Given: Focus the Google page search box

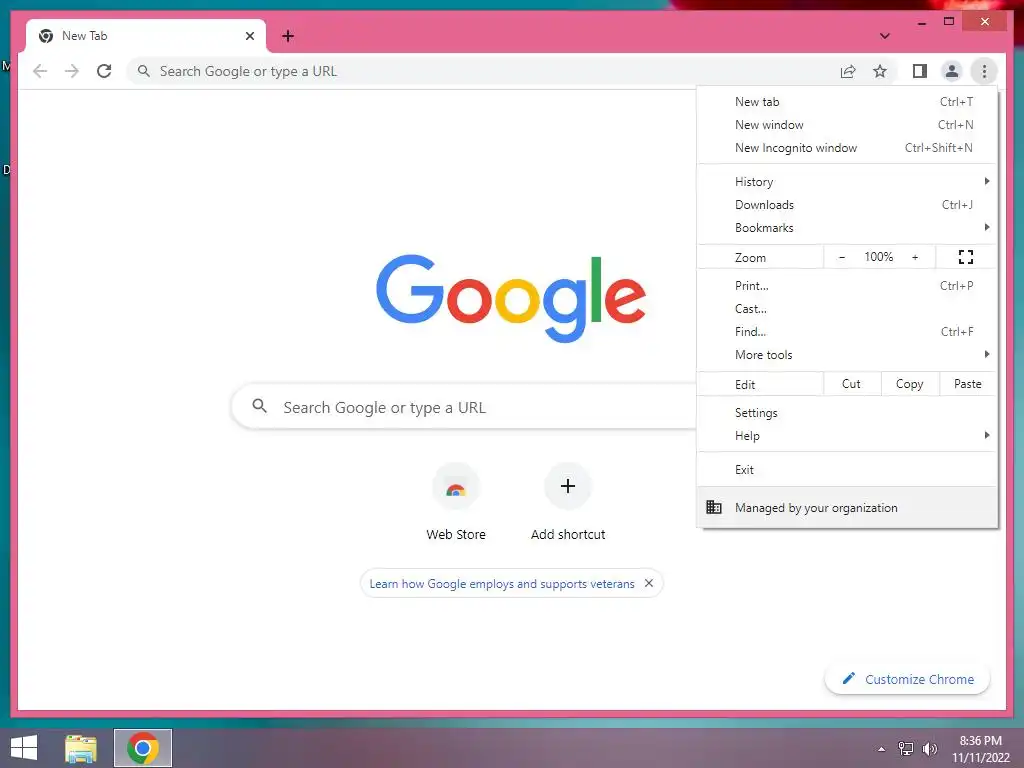Looking at the screenshot, I should 465,407.
